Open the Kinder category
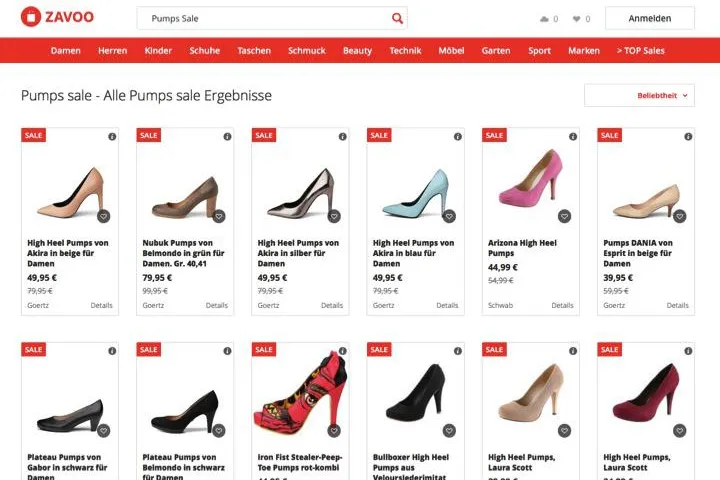Image resolution: width=720 pixels, height=480 pixels. coord(158,51)
